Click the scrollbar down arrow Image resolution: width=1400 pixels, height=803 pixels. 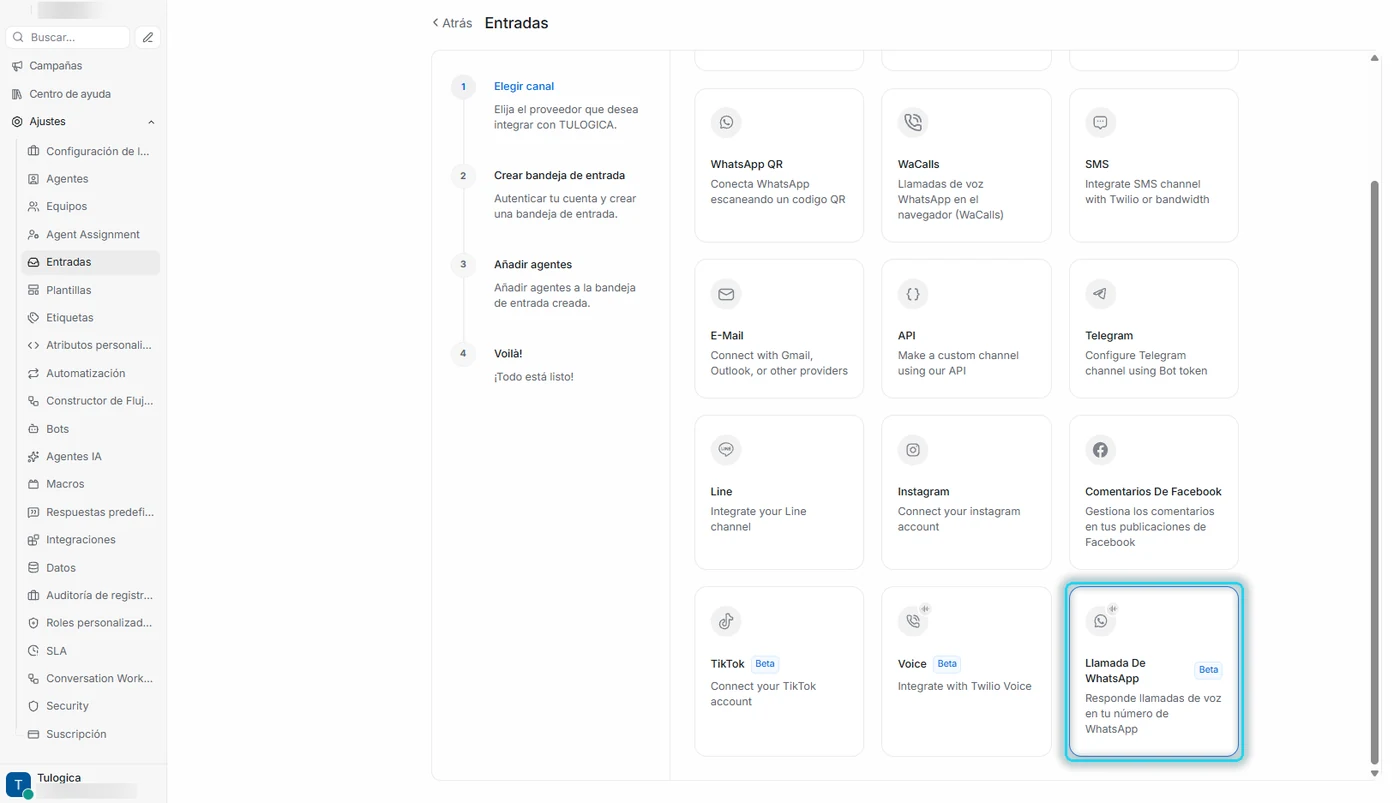coord(1375,773)
